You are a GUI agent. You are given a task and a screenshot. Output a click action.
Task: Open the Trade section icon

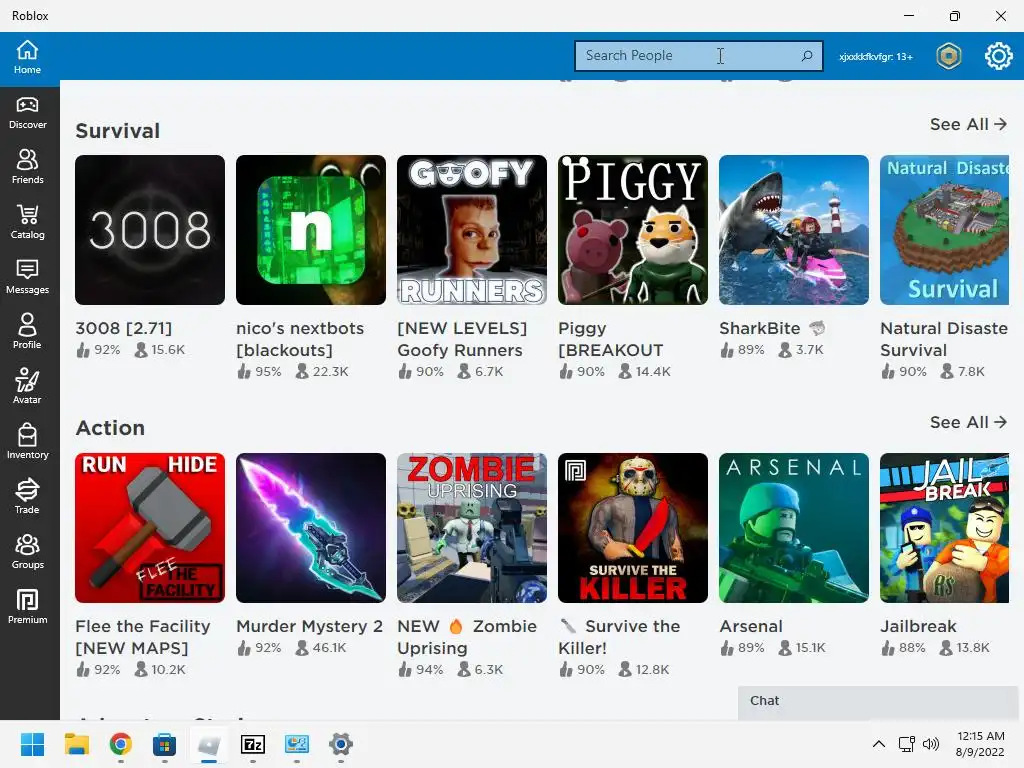pos(27,496)
